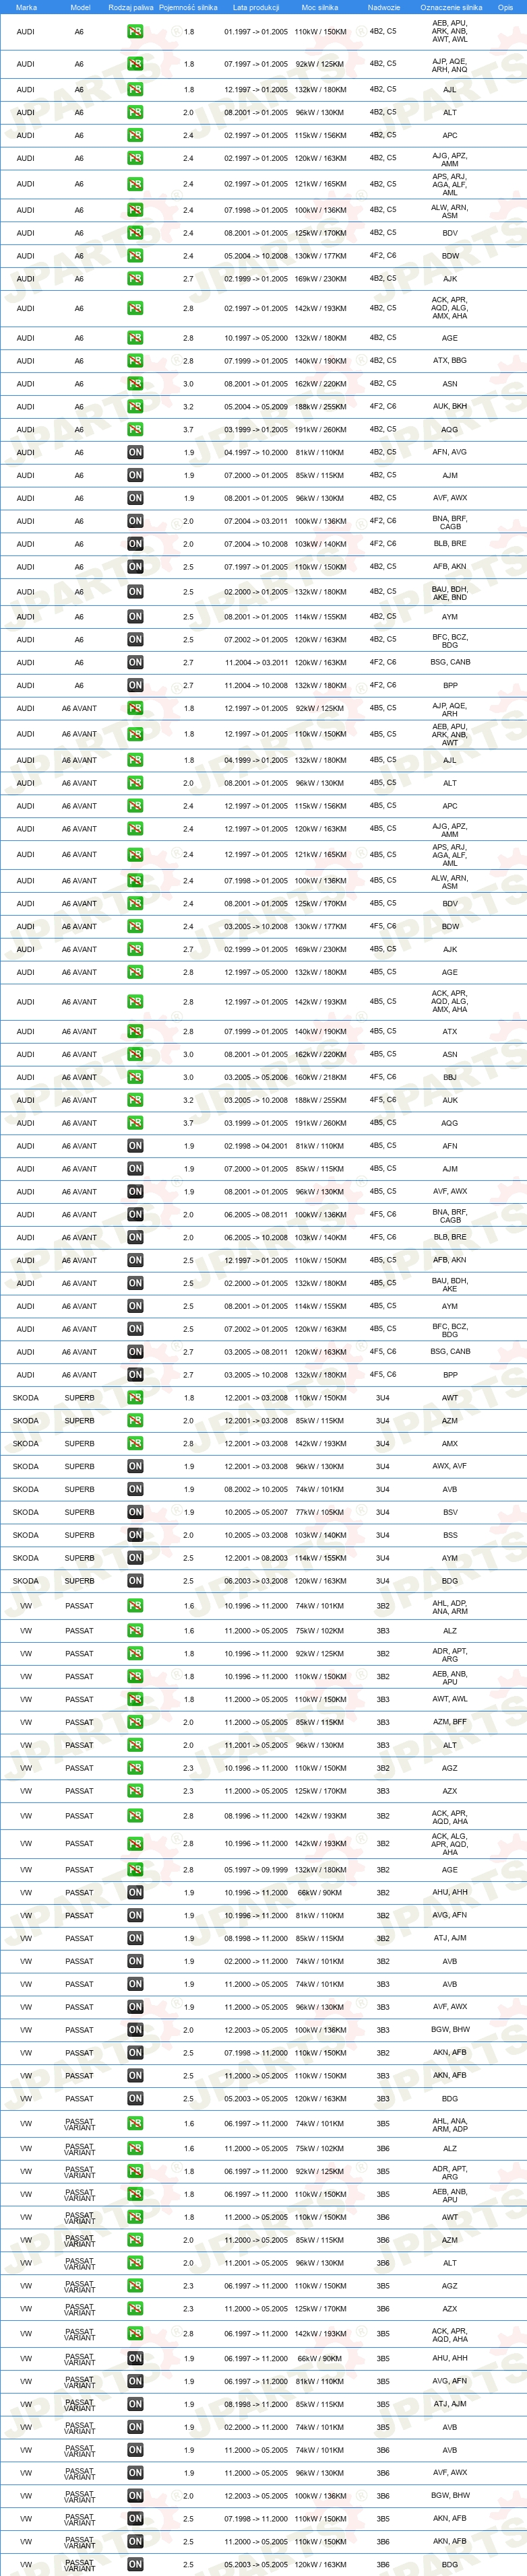Click the Lata produkcji column header

tap(256, 7)
